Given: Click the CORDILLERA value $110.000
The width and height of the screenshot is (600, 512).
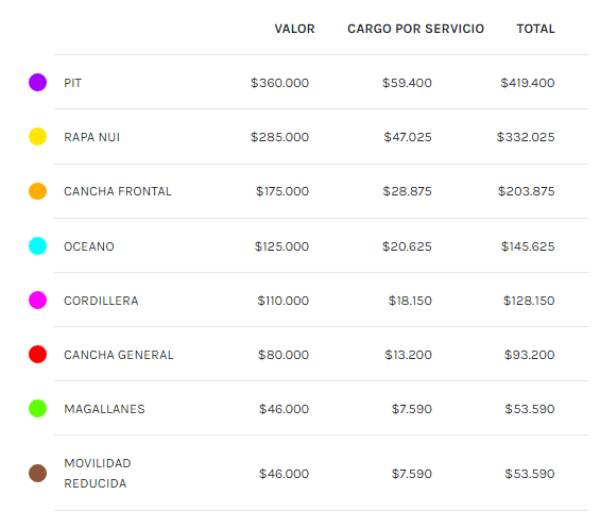Looking at the screenshot, I should [282, 300].
